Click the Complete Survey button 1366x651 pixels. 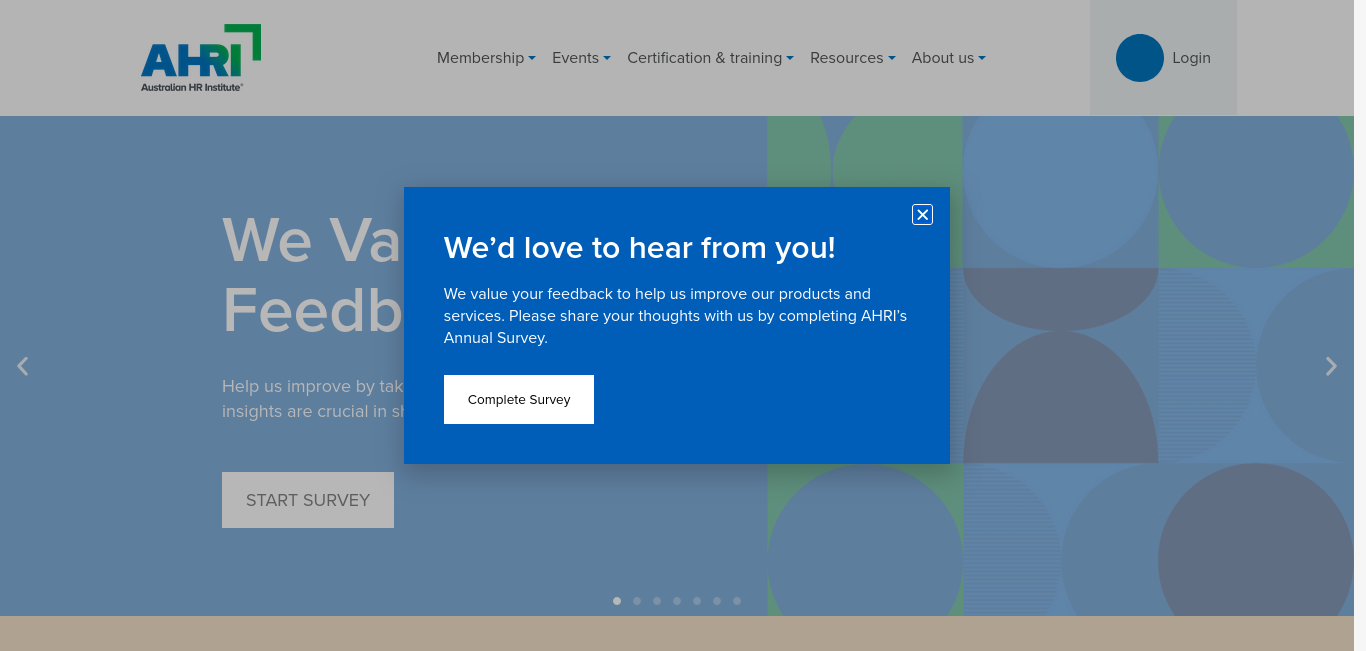[x=519, y=399]
